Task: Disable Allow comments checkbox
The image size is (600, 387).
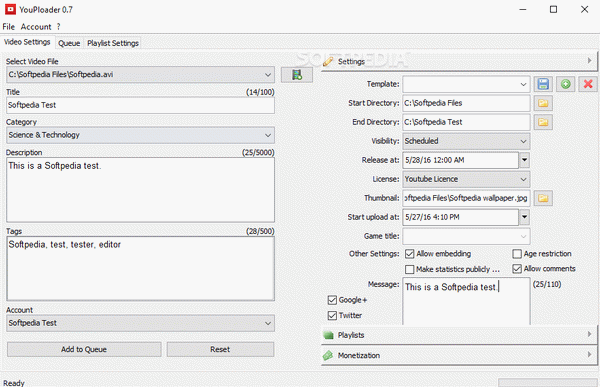Action: pyautogui.click(x=517, y=269)
